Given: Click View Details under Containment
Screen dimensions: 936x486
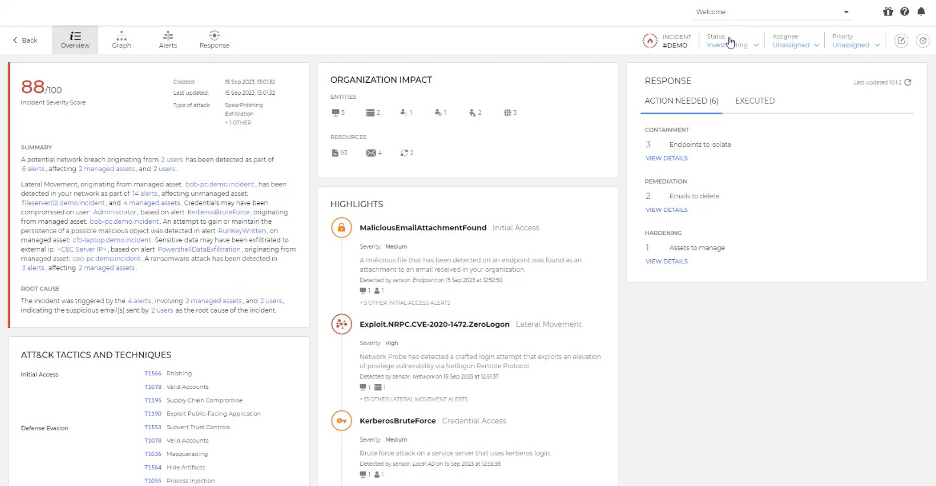Looking at the screenshot, I should click(666, 158).
